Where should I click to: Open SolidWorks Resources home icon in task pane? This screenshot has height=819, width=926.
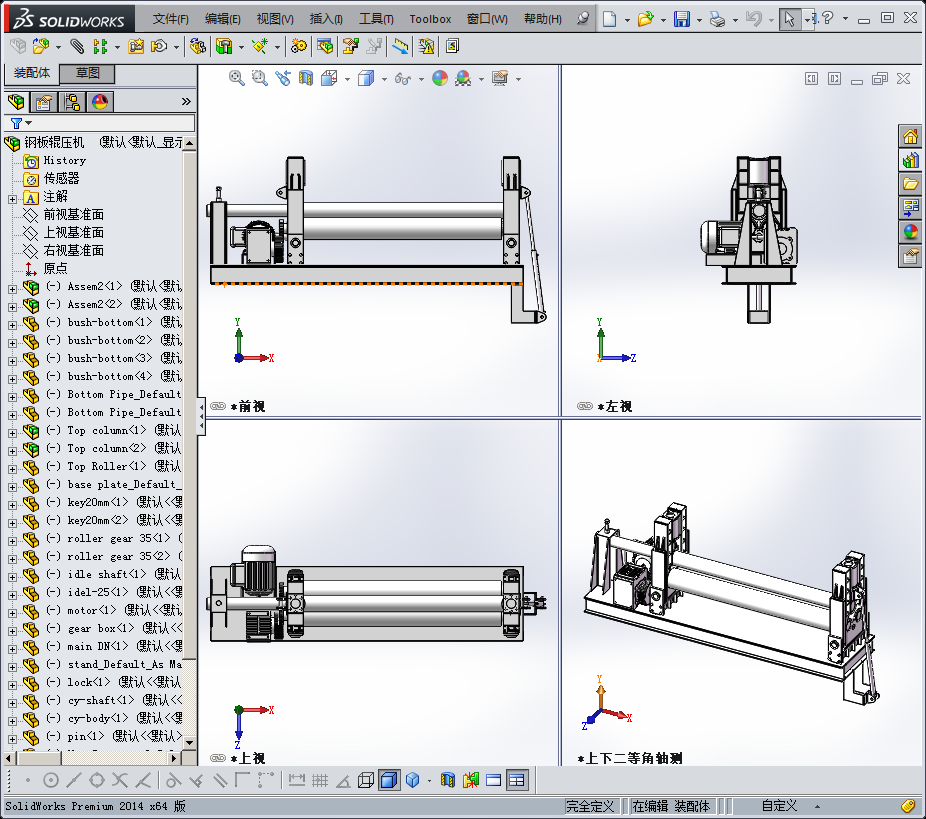910,136
